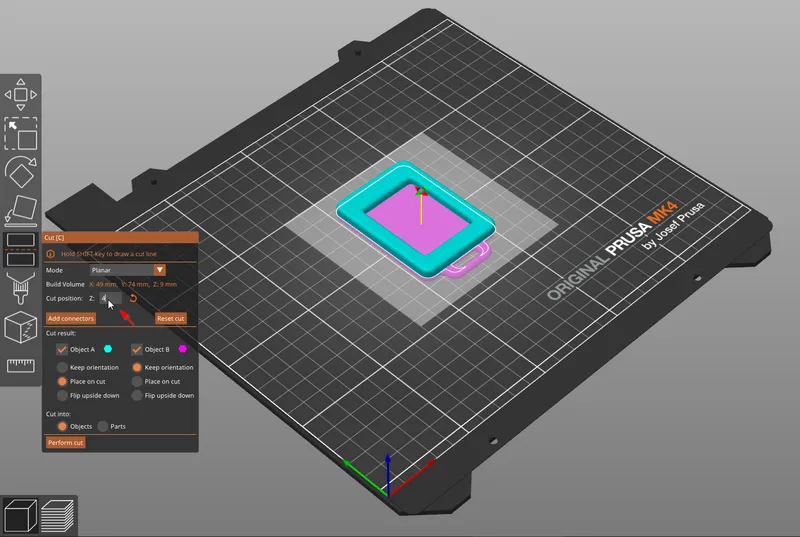Click the 'Hold SHIFT key to draw a cut line' hint

coord(109,254)
